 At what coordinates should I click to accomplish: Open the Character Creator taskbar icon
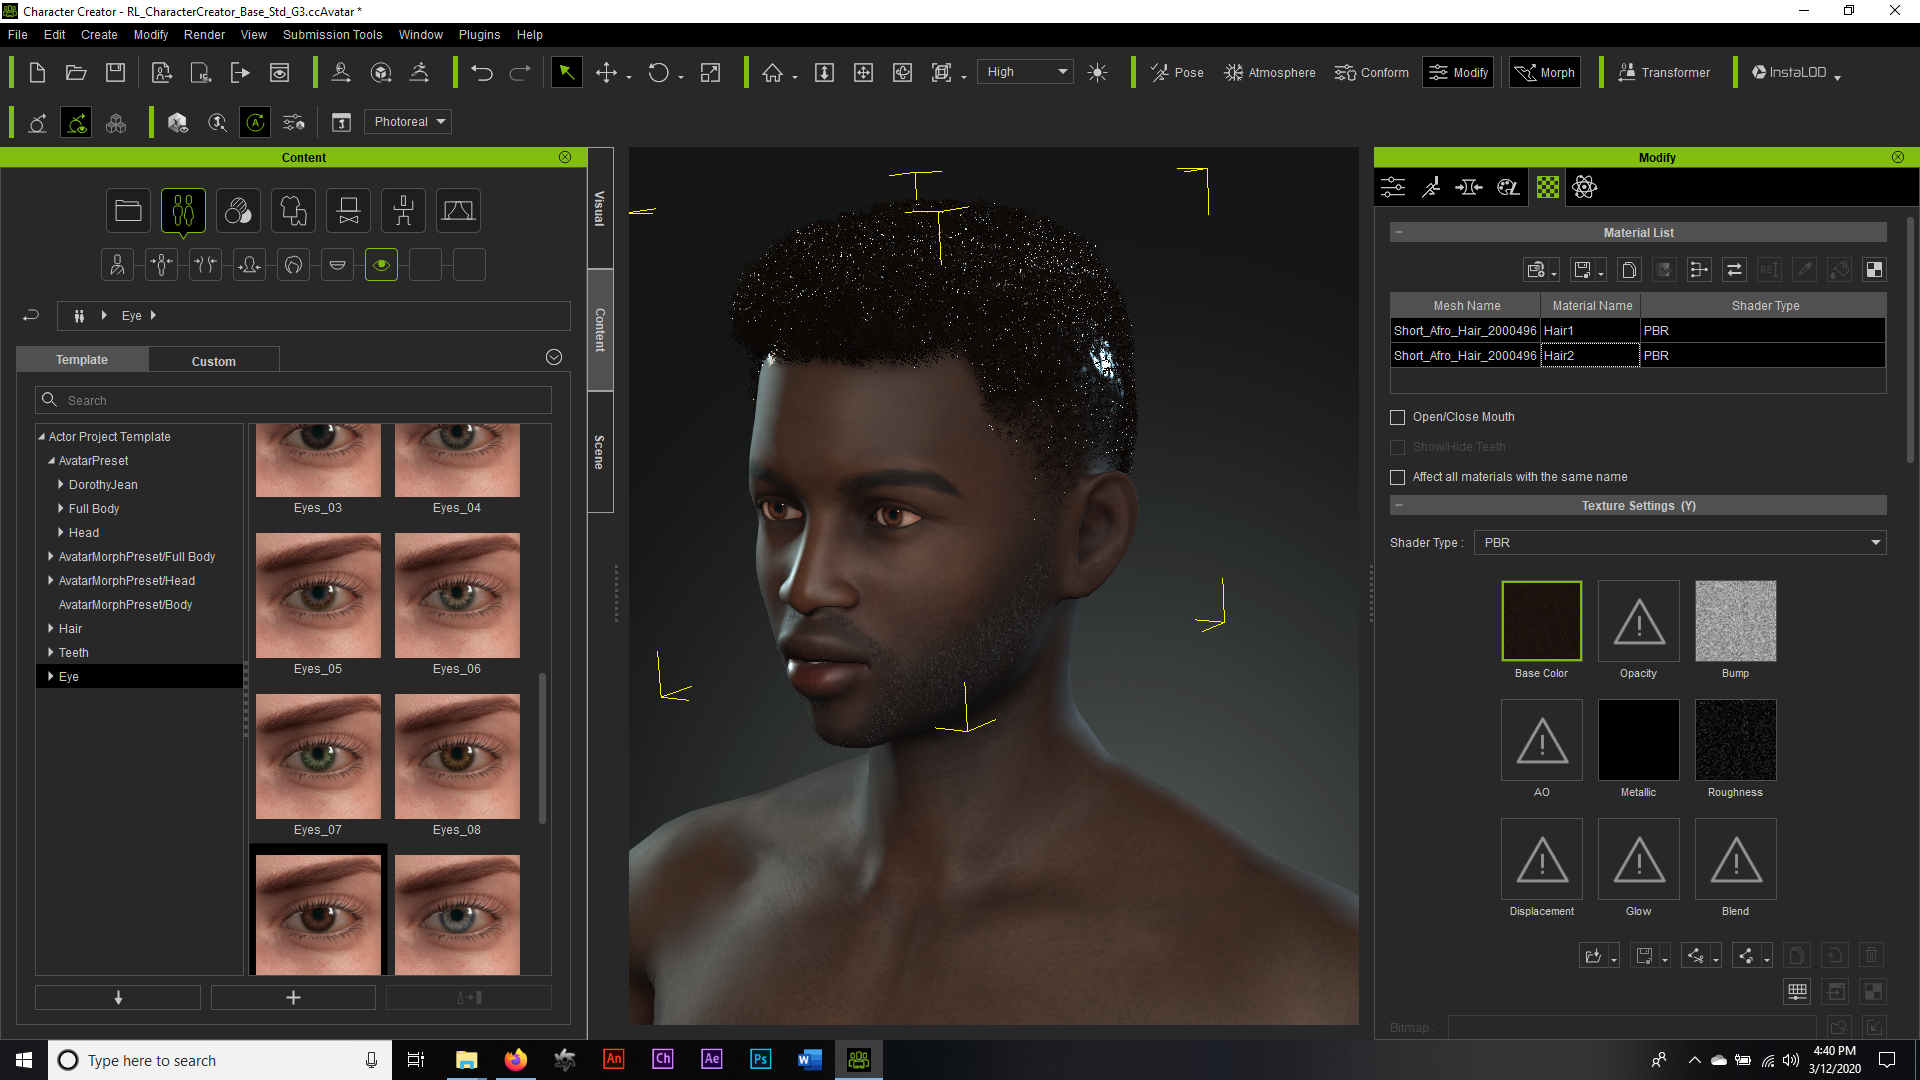click(858, 1060)
